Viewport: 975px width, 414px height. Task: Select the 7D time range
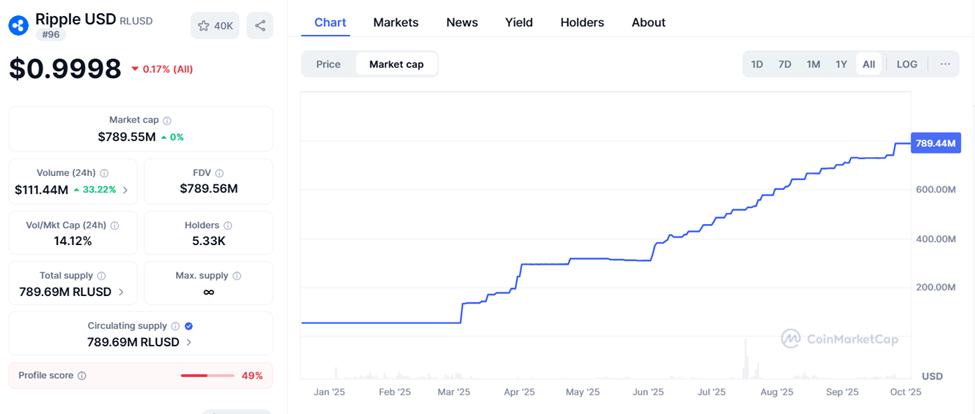[x=785, y=64]
